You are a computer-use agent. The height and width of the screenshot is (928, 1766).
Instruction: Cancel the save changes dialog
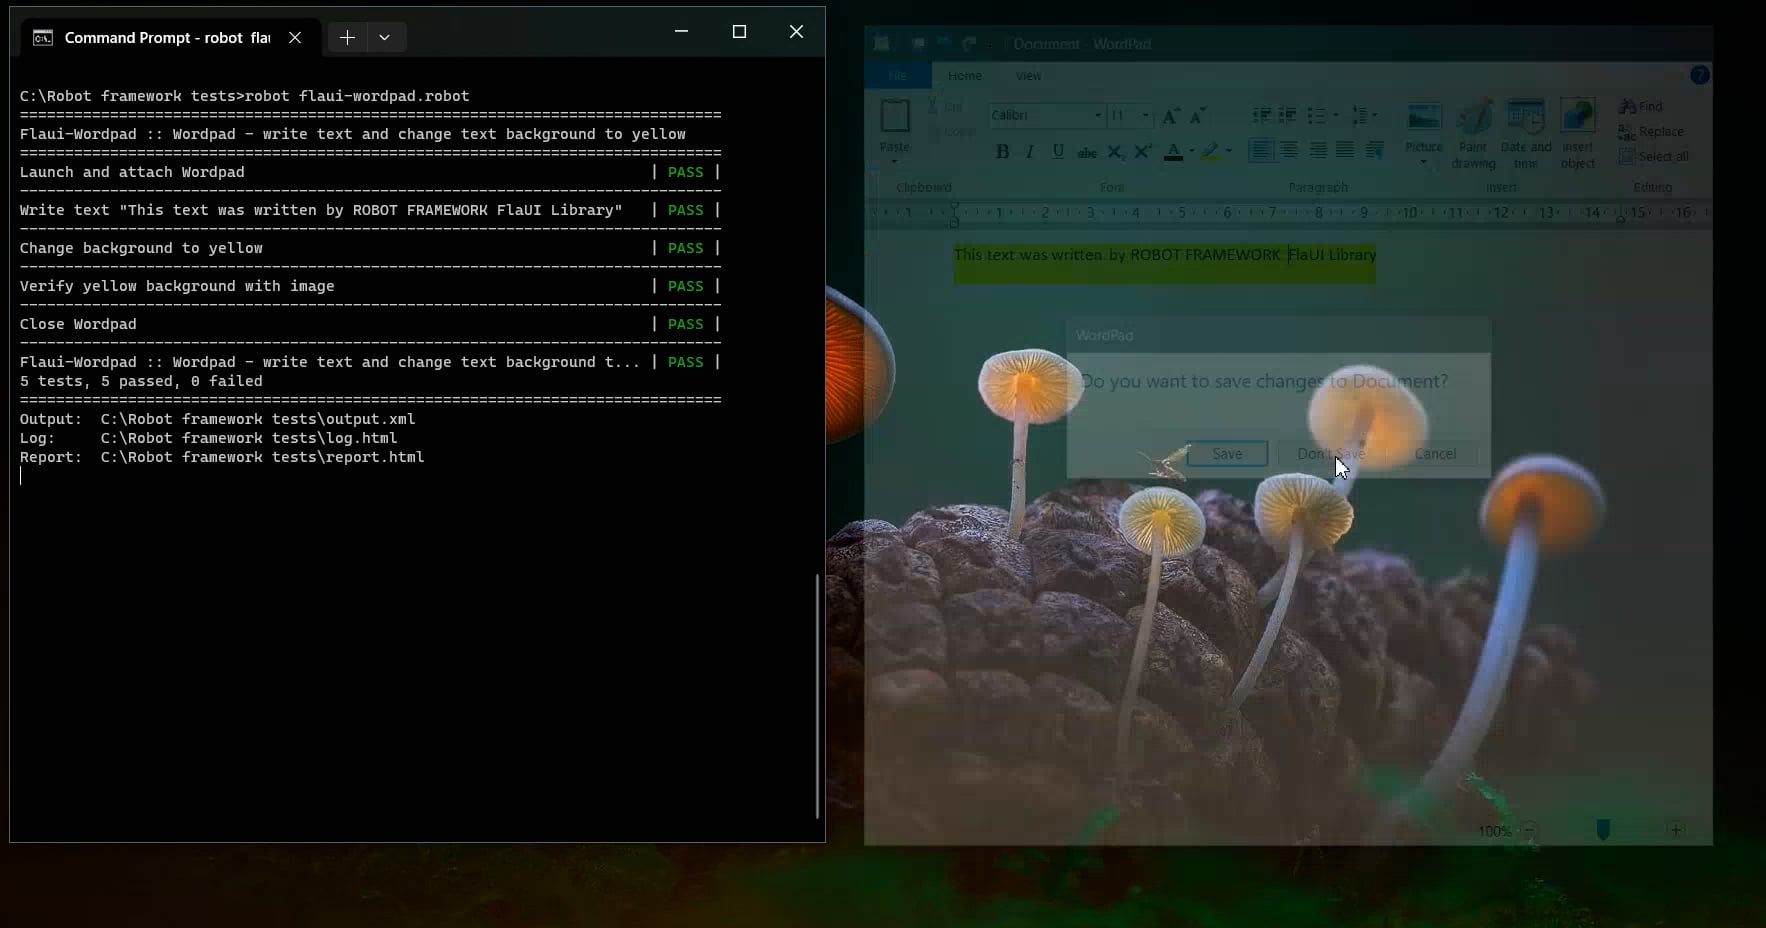pos(1435,453)
